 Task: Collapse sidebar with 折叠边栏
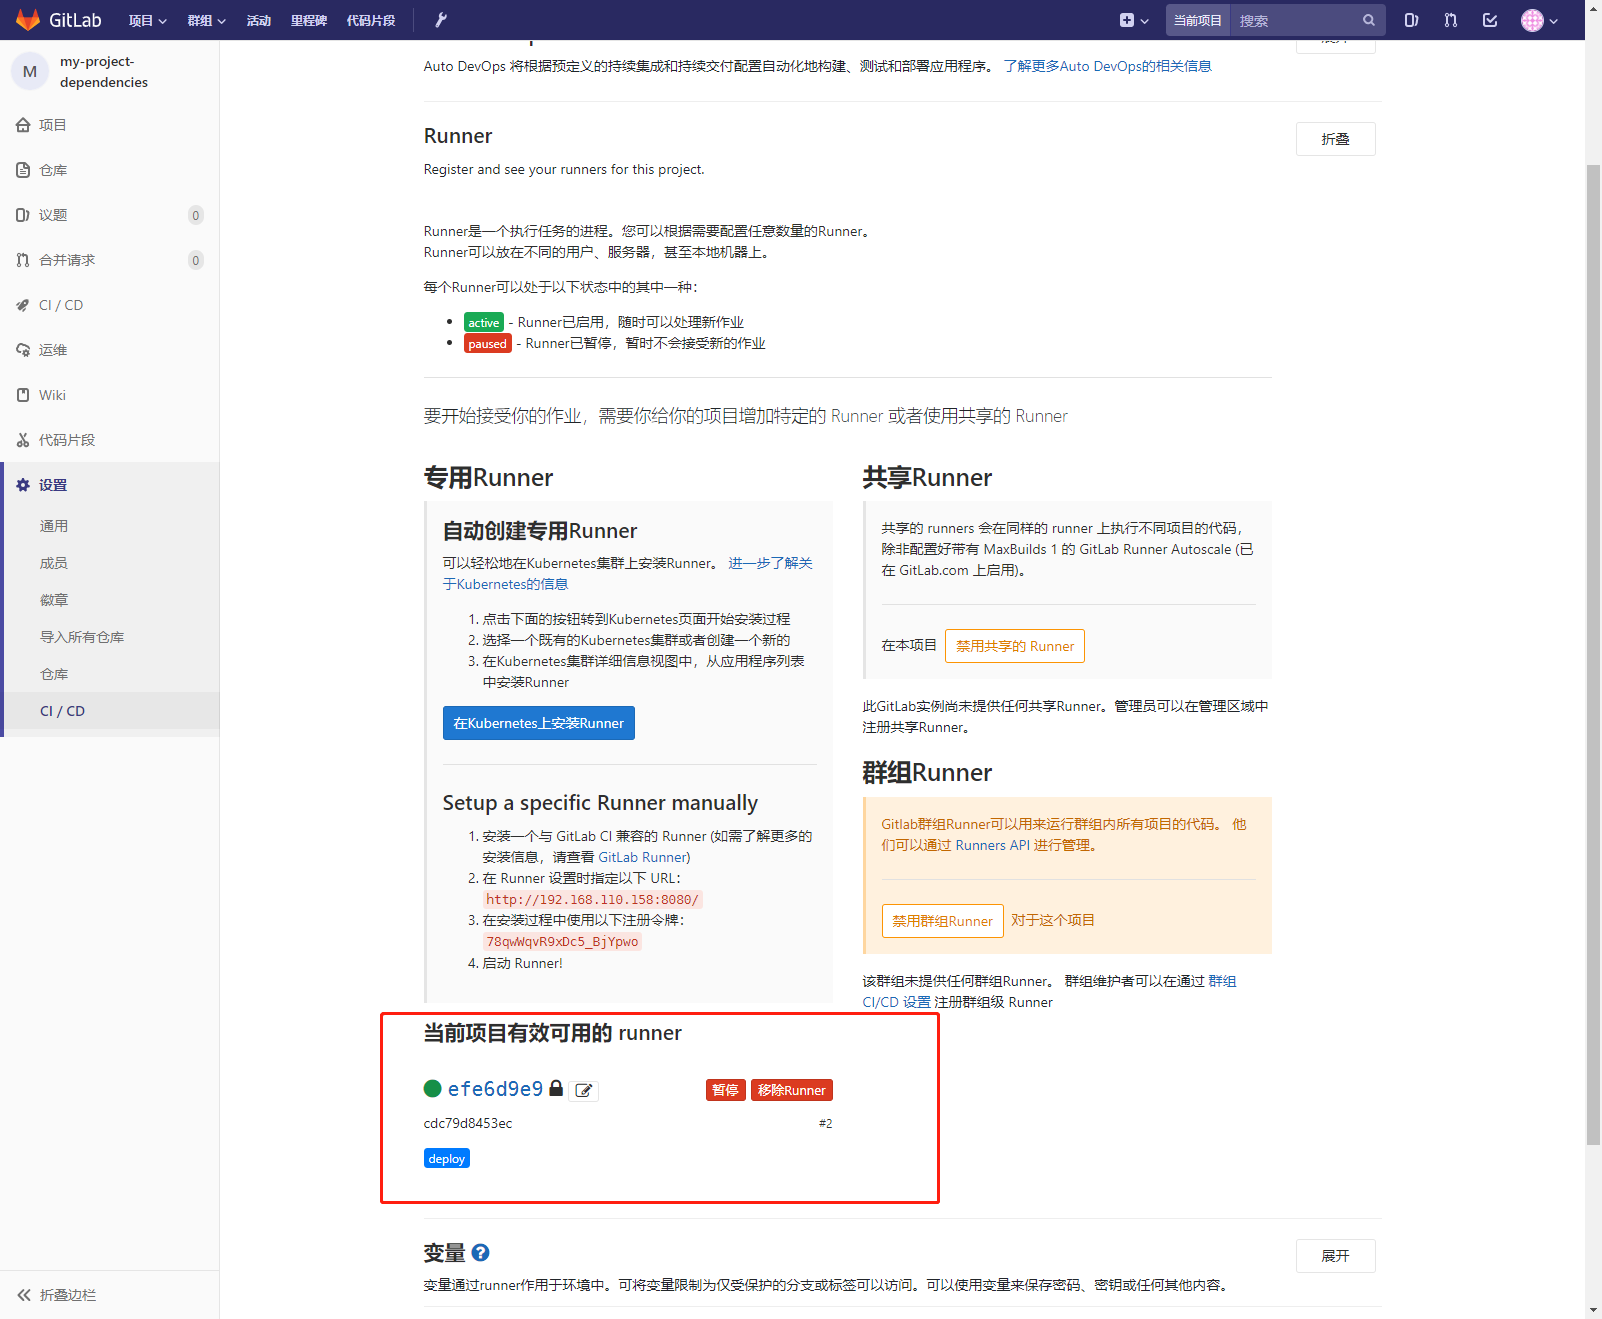coord(57,1295)
